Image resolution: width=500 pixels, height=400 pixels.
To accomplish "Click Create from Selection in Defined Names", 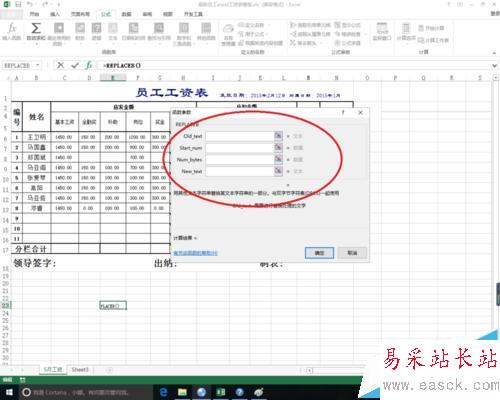I will click(261, 43).
